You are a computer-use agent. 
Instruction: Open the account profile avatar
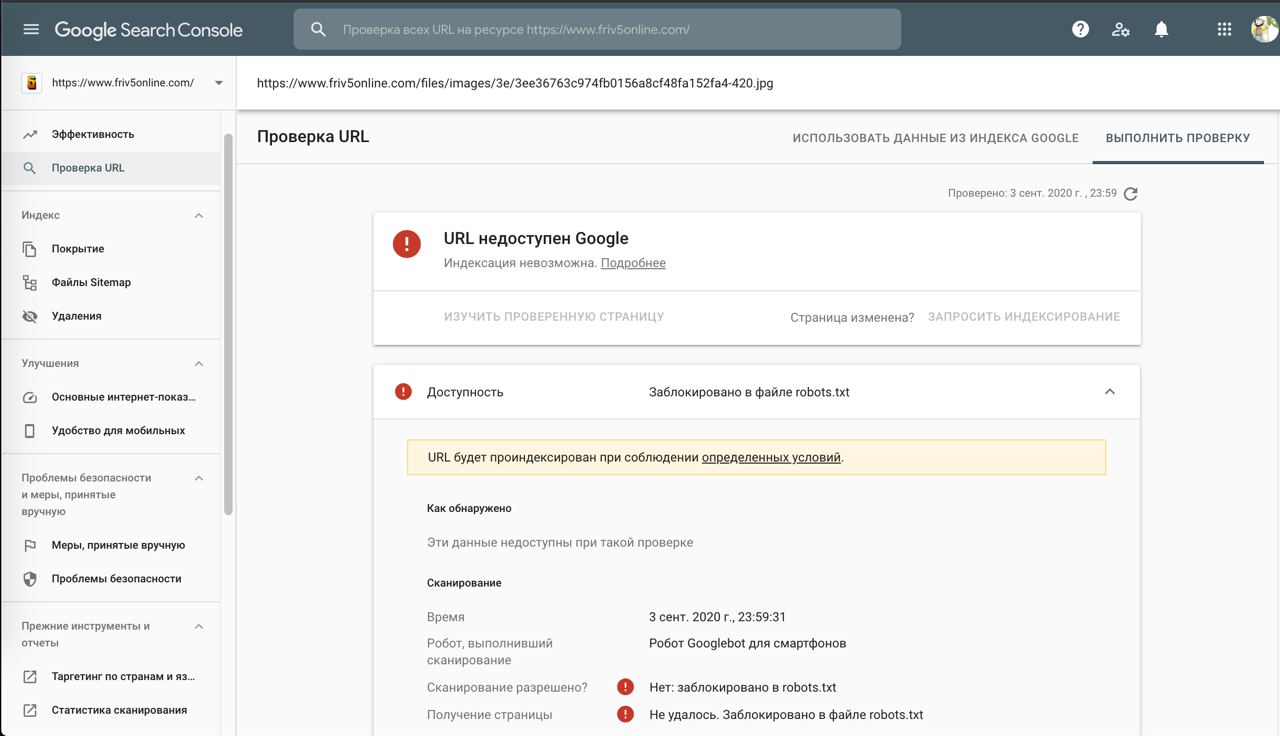pos(1265,29)
